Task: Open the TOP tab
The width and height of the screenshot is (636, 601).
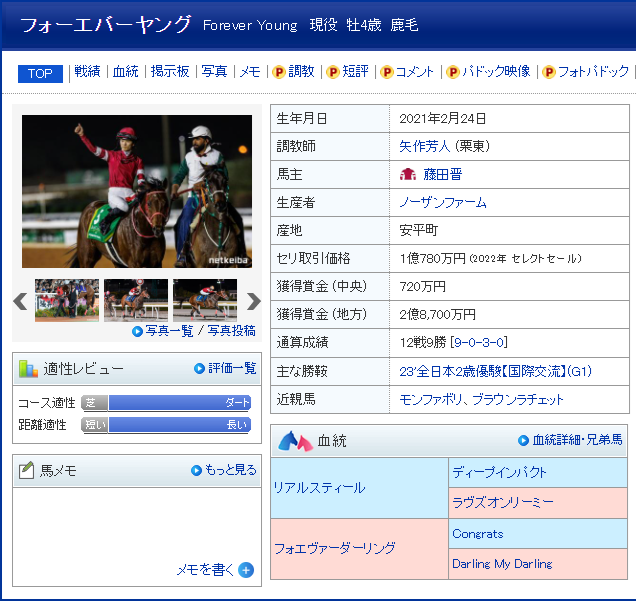Action: point(40,73)
